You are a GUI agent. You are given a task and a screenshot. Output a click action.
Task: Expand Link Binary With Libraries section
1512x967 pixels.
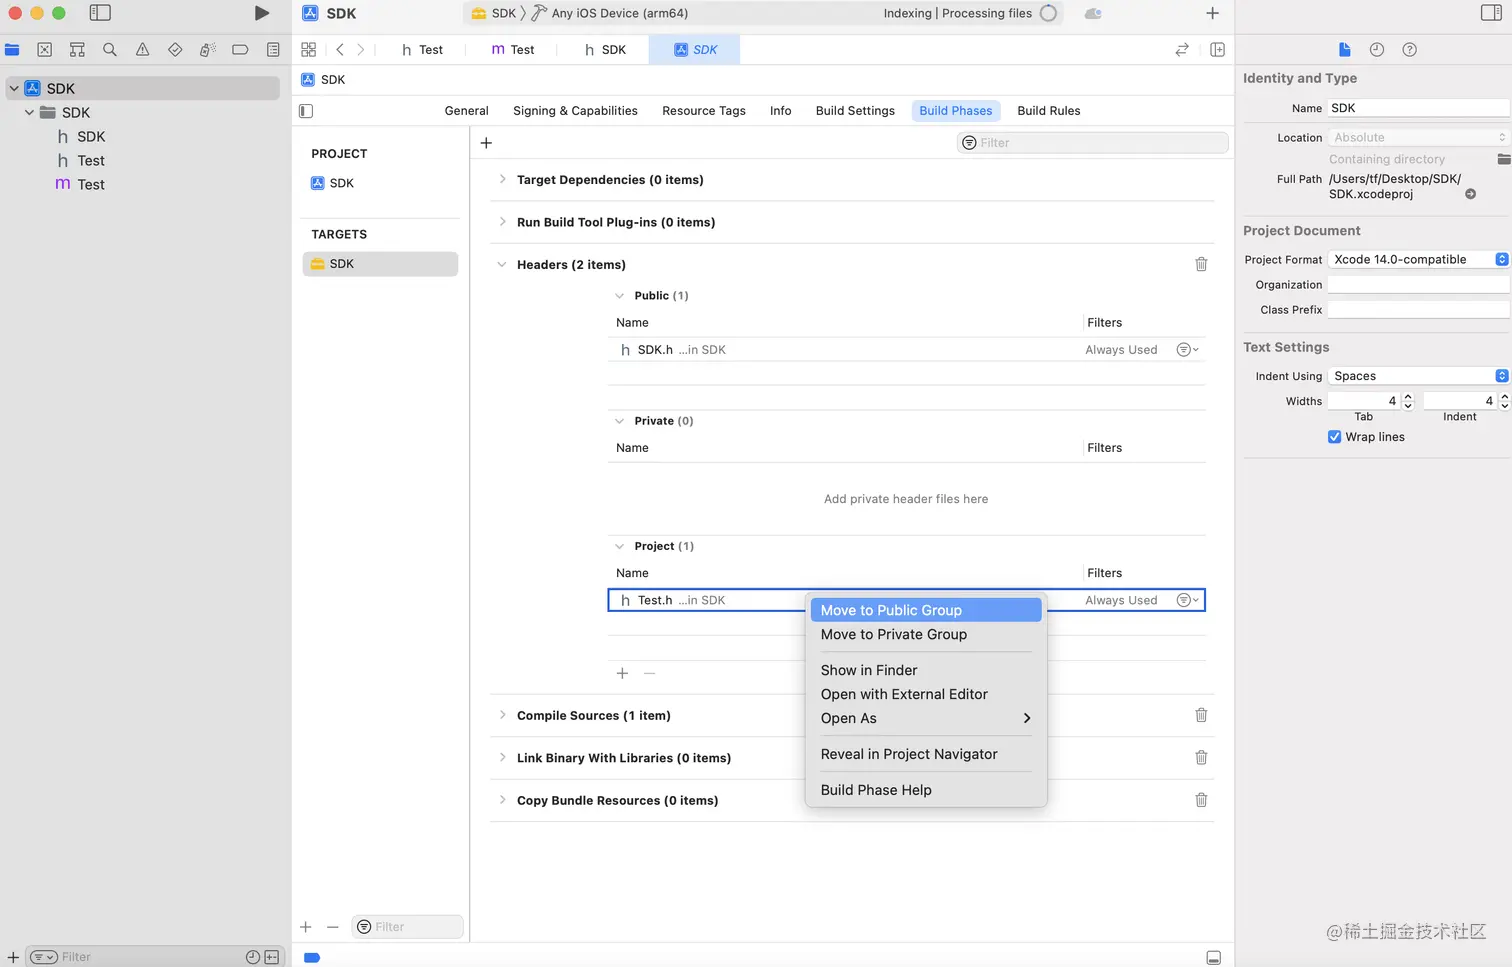[x=502, y=758]
